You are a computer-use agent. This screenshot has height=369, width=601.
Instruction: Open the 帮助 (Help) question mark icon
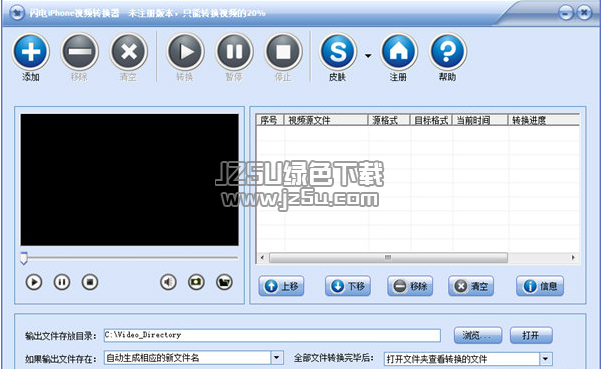point(448,51)
